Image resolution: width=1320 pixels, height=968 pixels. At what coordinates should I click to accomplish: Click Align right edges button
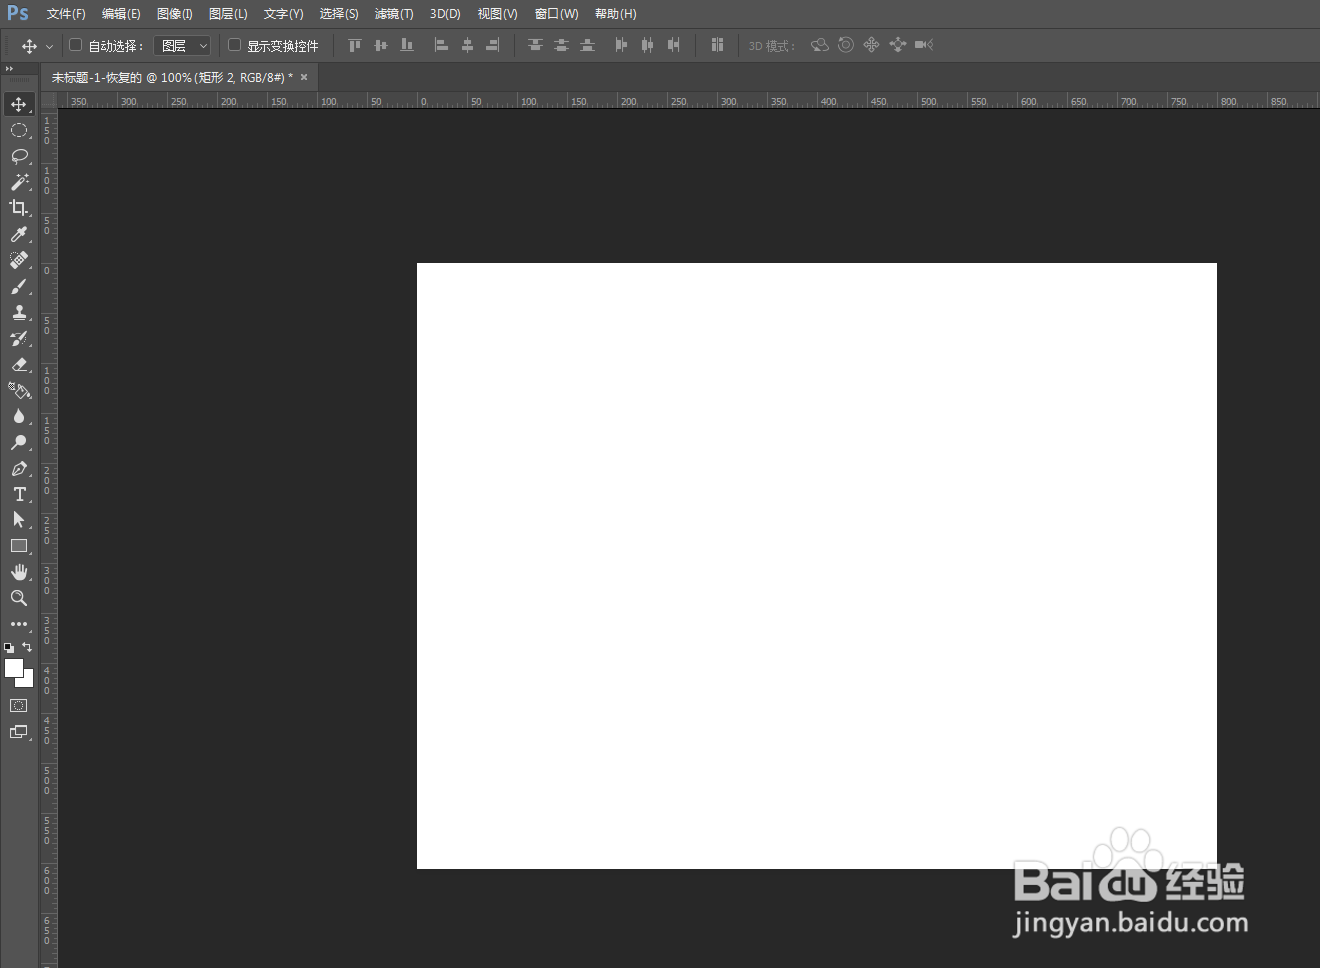pyautogui.click(x=493, y=45)
